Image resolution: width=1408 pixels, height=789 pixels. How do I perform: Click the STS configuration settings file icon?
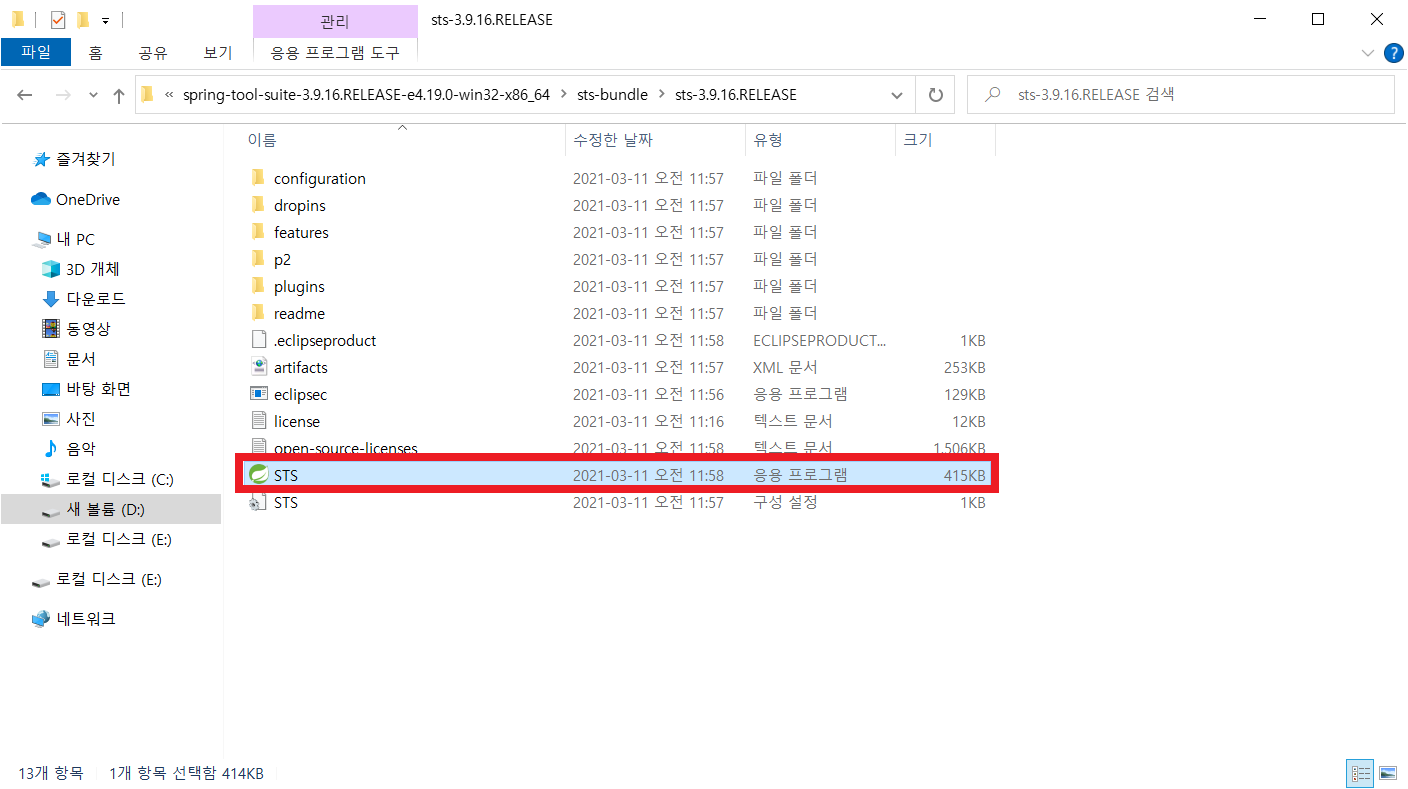point(258,502)
